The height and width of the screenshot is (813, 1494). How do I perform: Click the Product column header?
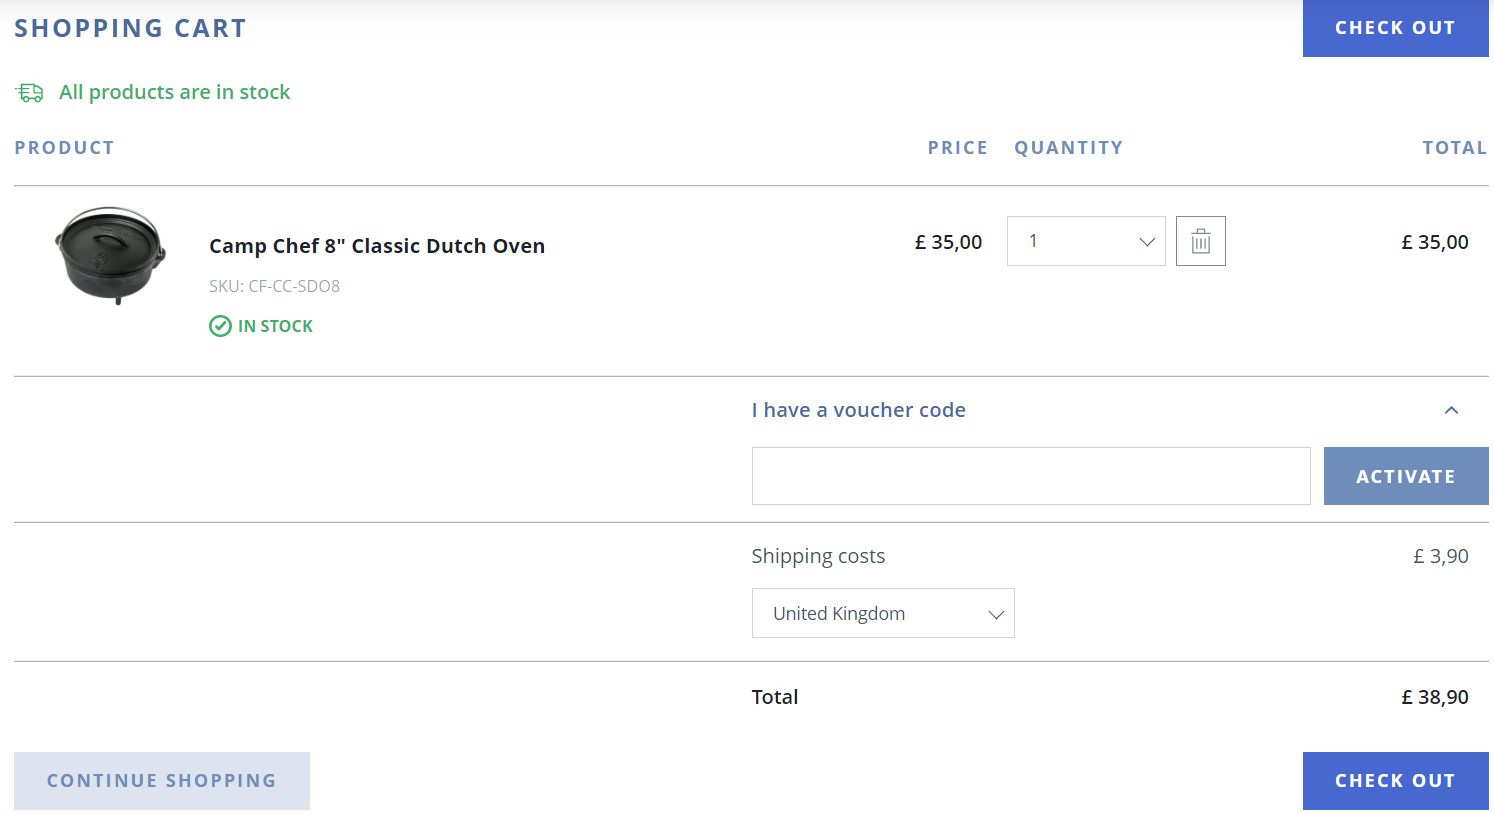click(64, 148)
